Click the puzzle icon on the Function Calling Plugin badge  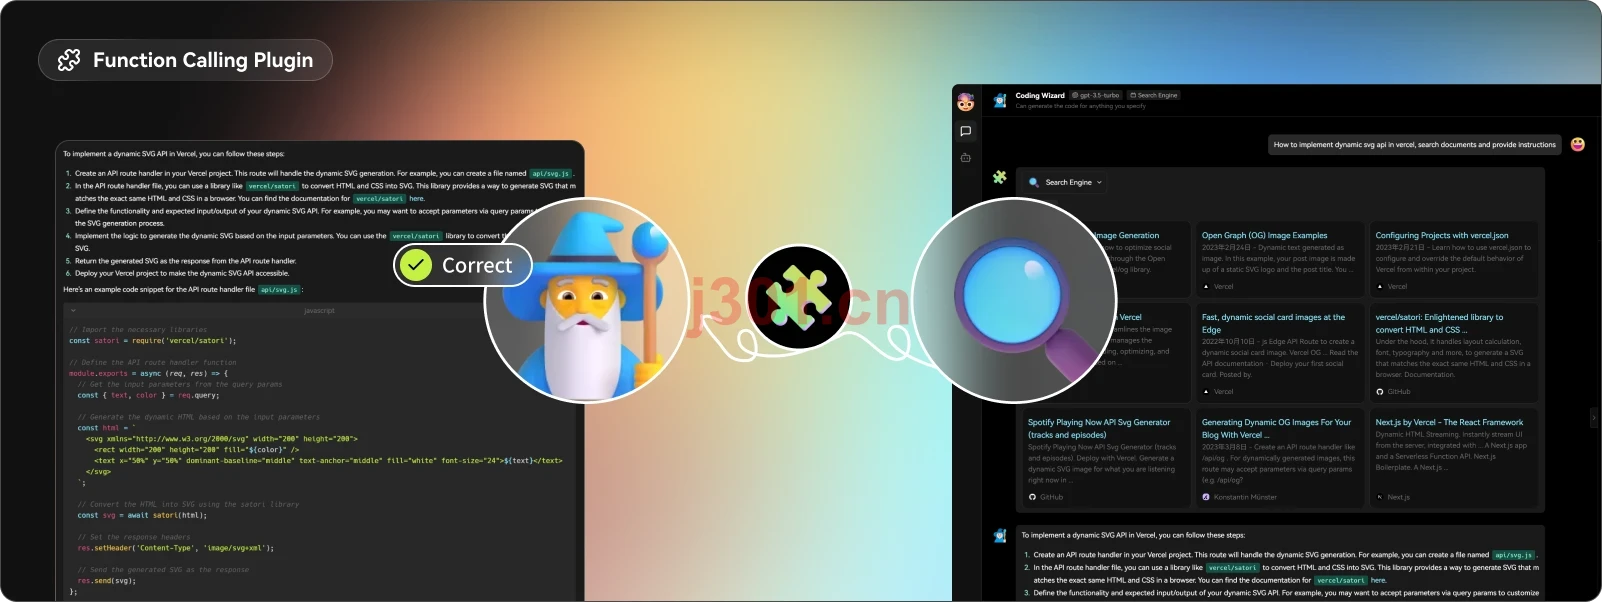[69, 60]
